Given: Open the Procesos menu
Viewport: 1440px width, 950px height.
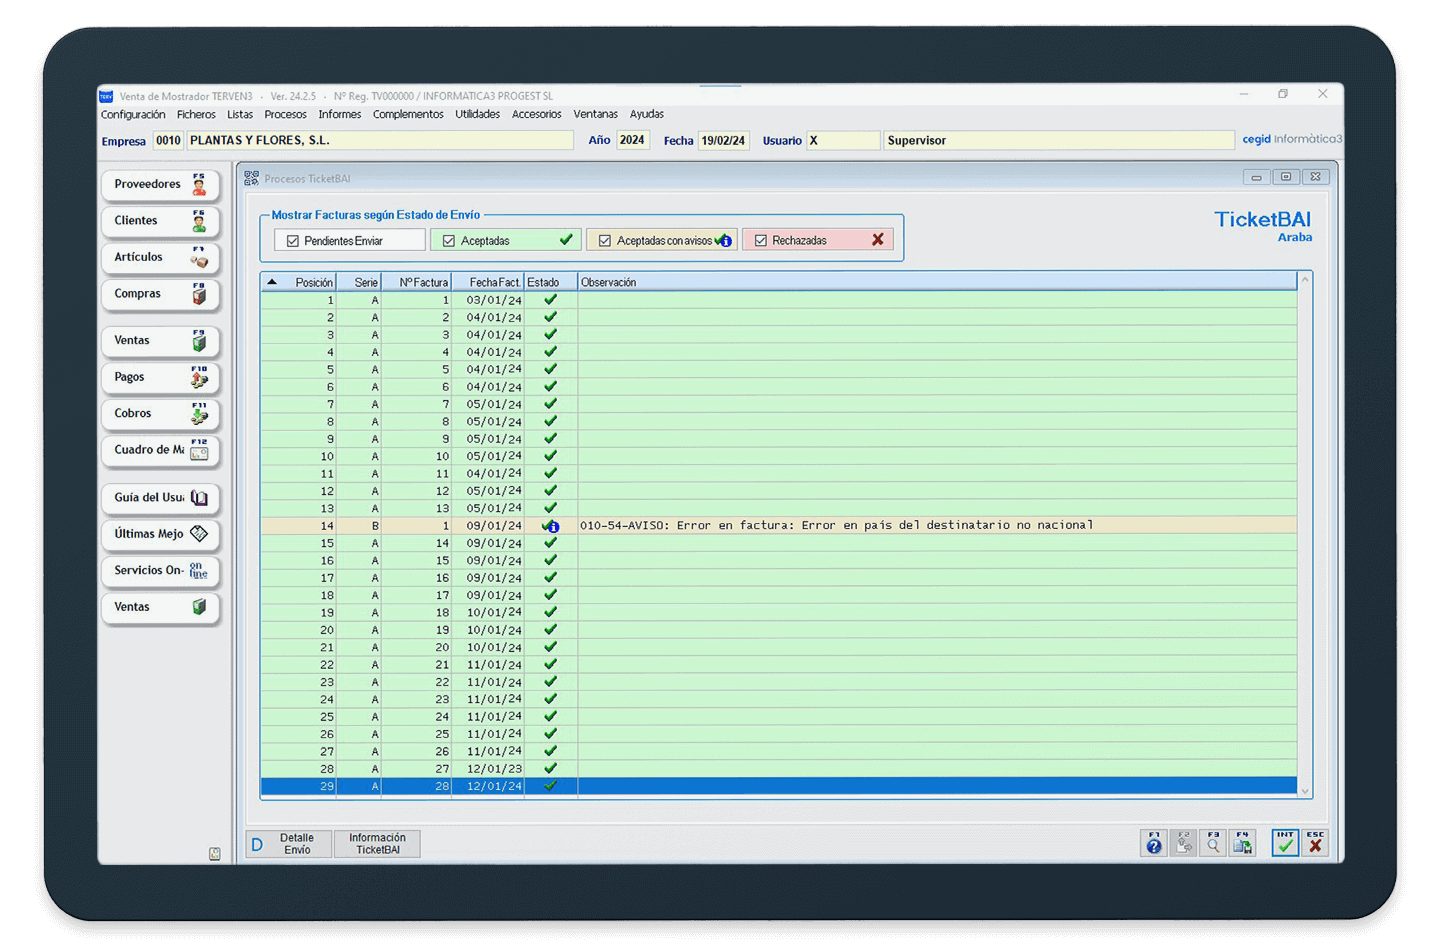Looking at the screenshot, I should pos(285,114).
